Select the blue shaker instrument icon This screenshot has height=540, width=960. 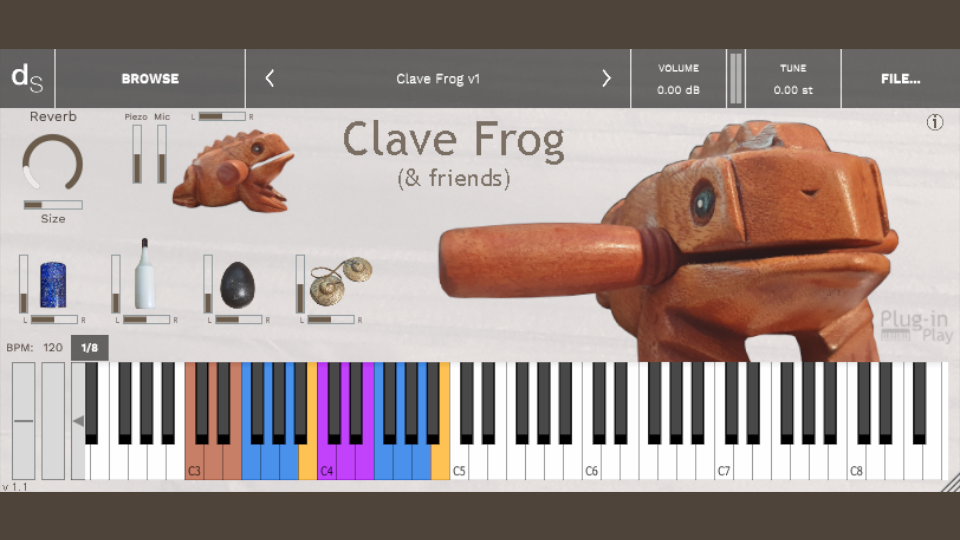pyautogui.click(x=53, y=285)
